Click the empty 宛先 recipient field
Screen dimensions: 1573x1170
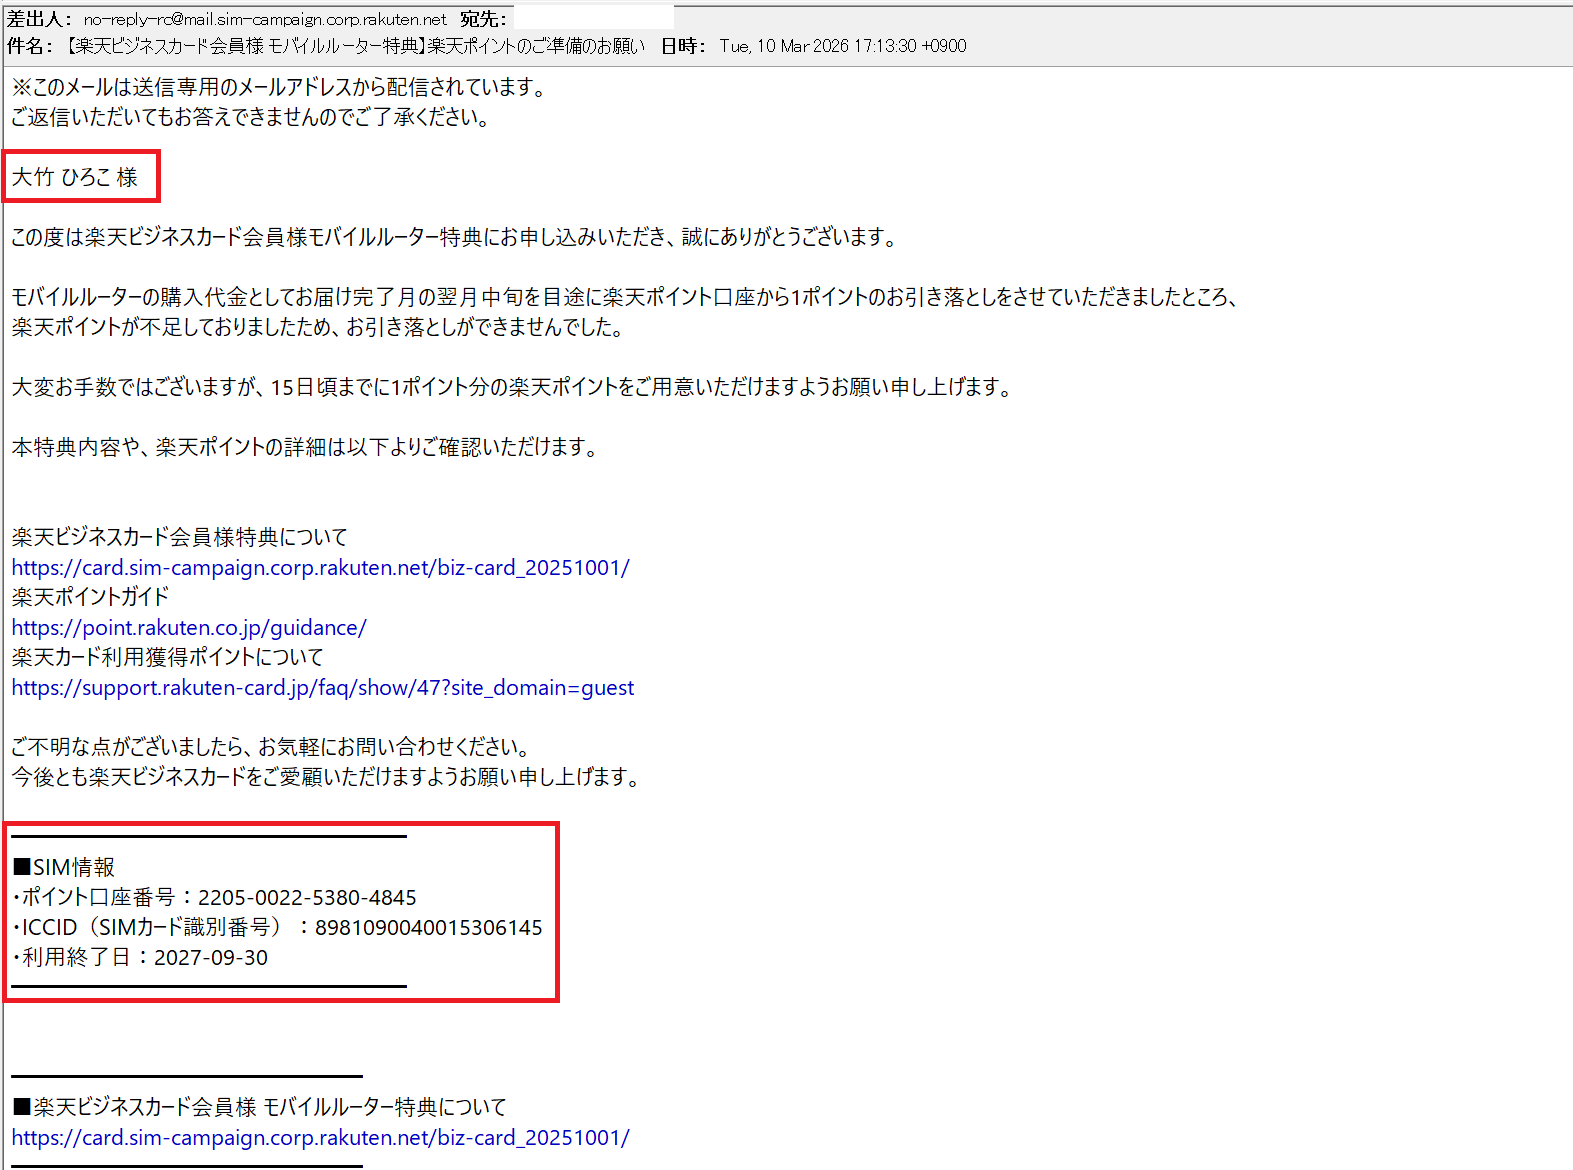[593, 19]
